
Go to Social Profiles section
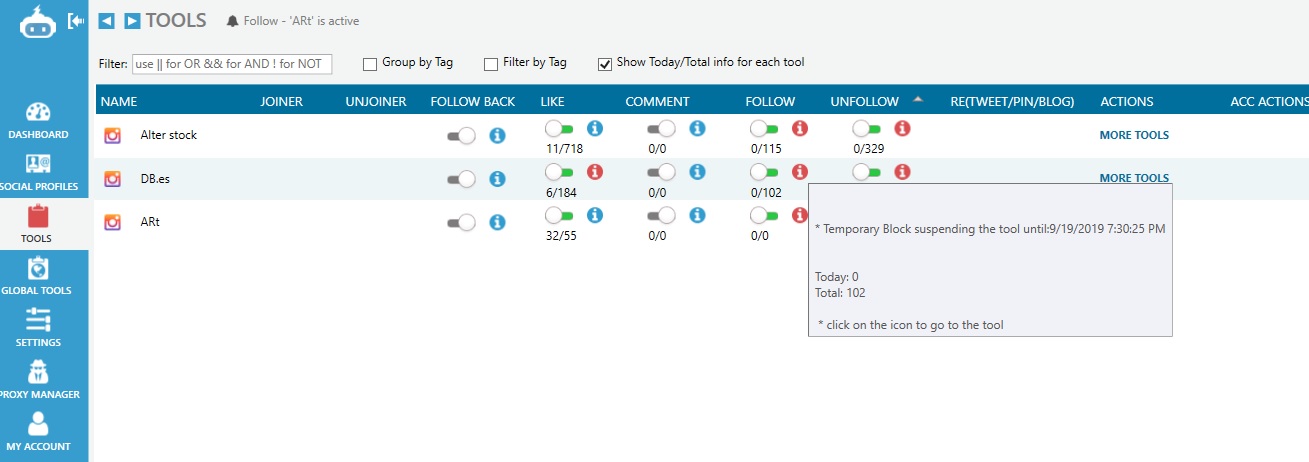pos(38,172)
